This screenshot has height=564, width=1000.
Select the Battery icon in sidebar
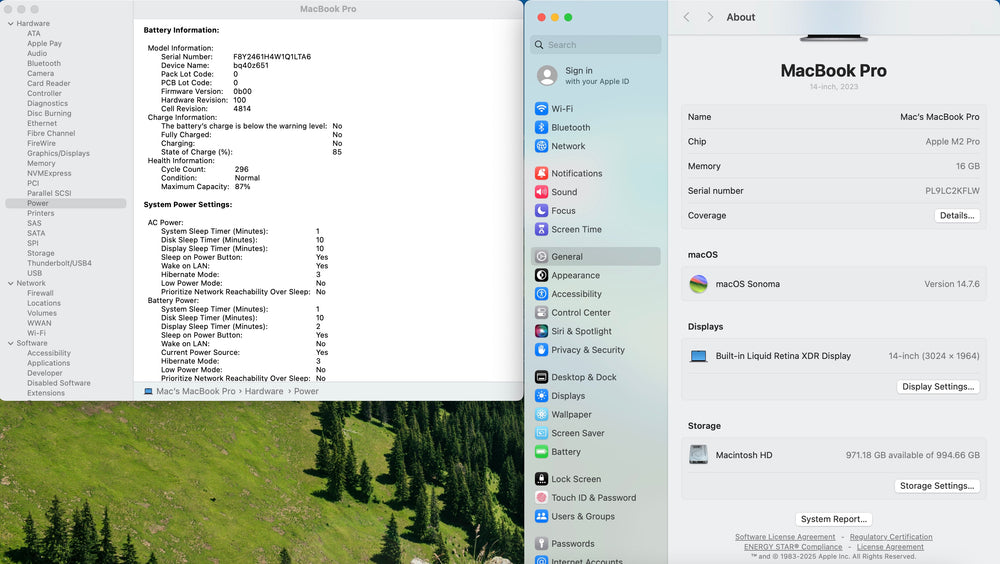[x=541, y=452]
